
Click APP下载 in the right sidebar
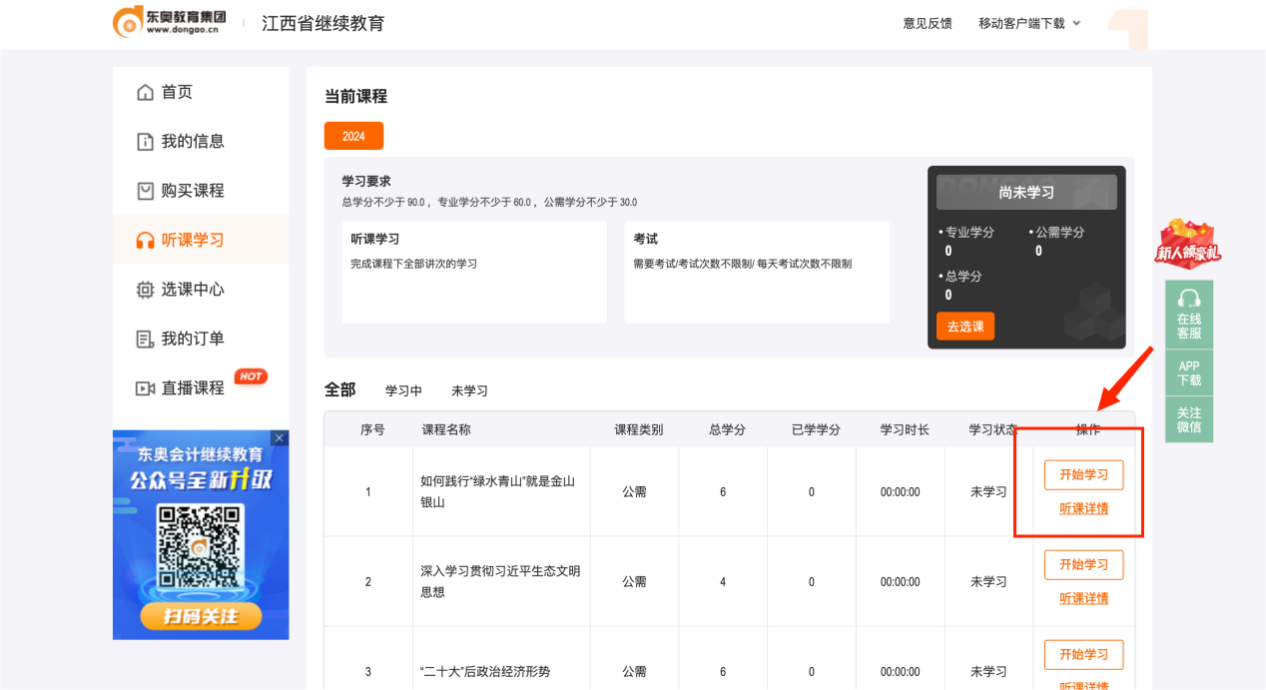[x=1189, y=373]
